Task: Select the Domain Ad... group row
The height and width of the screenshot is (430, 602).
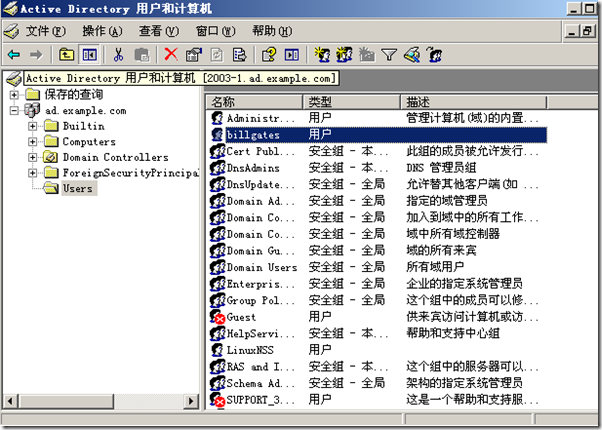Action: [x=378, y=201]
